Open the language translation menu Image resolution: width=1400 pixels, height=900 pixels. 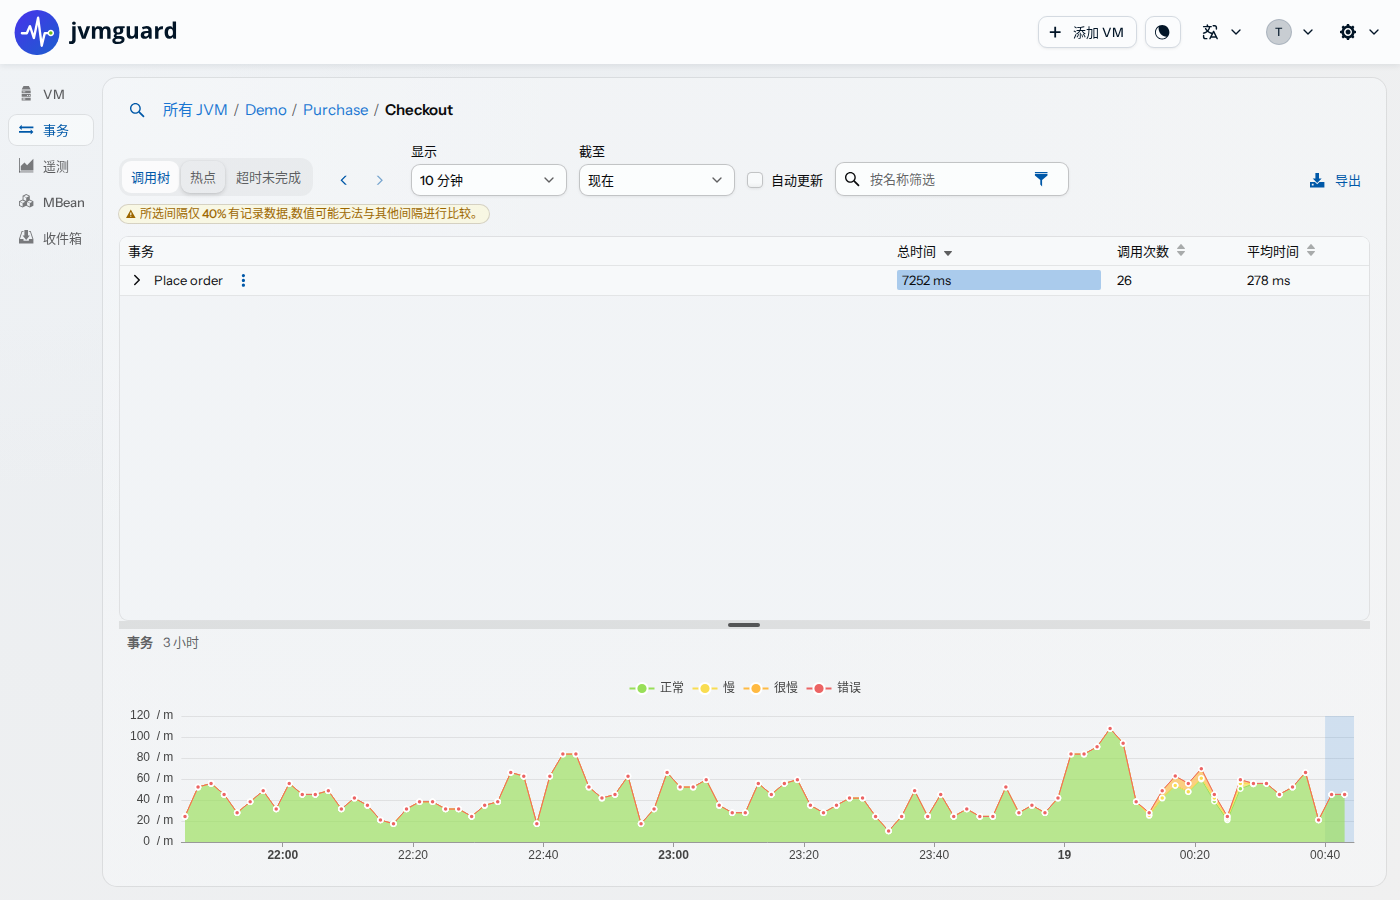click(x=1221, y=32)
